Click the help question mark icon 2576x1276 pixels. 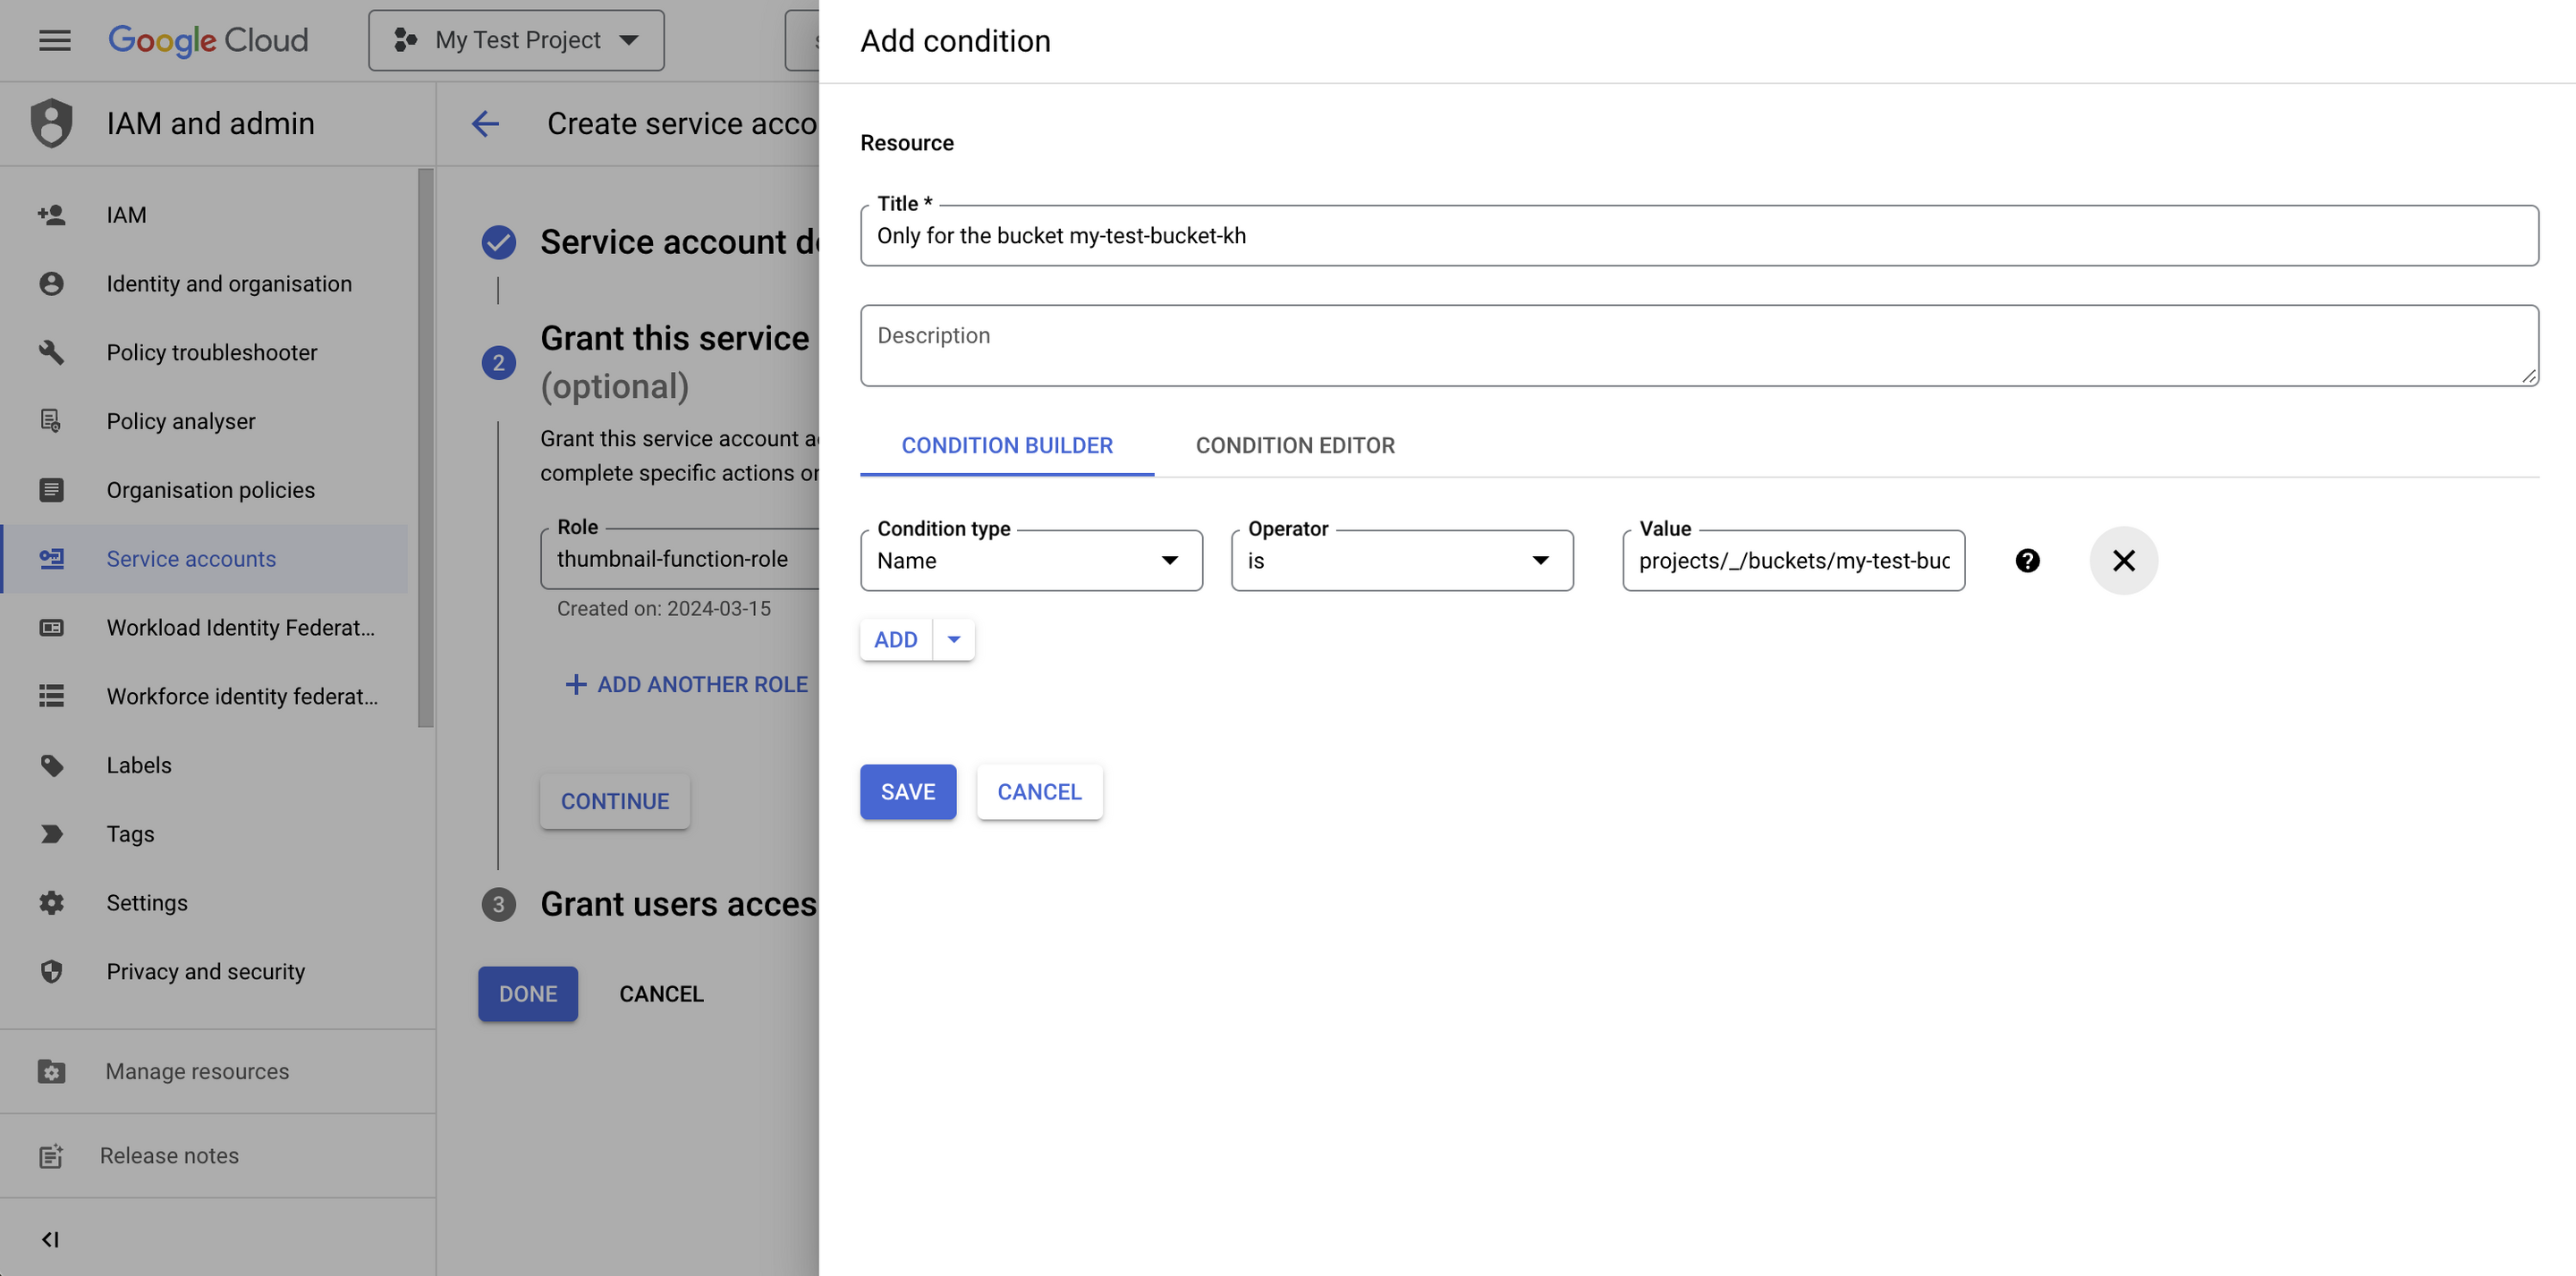click(2027, 561)
